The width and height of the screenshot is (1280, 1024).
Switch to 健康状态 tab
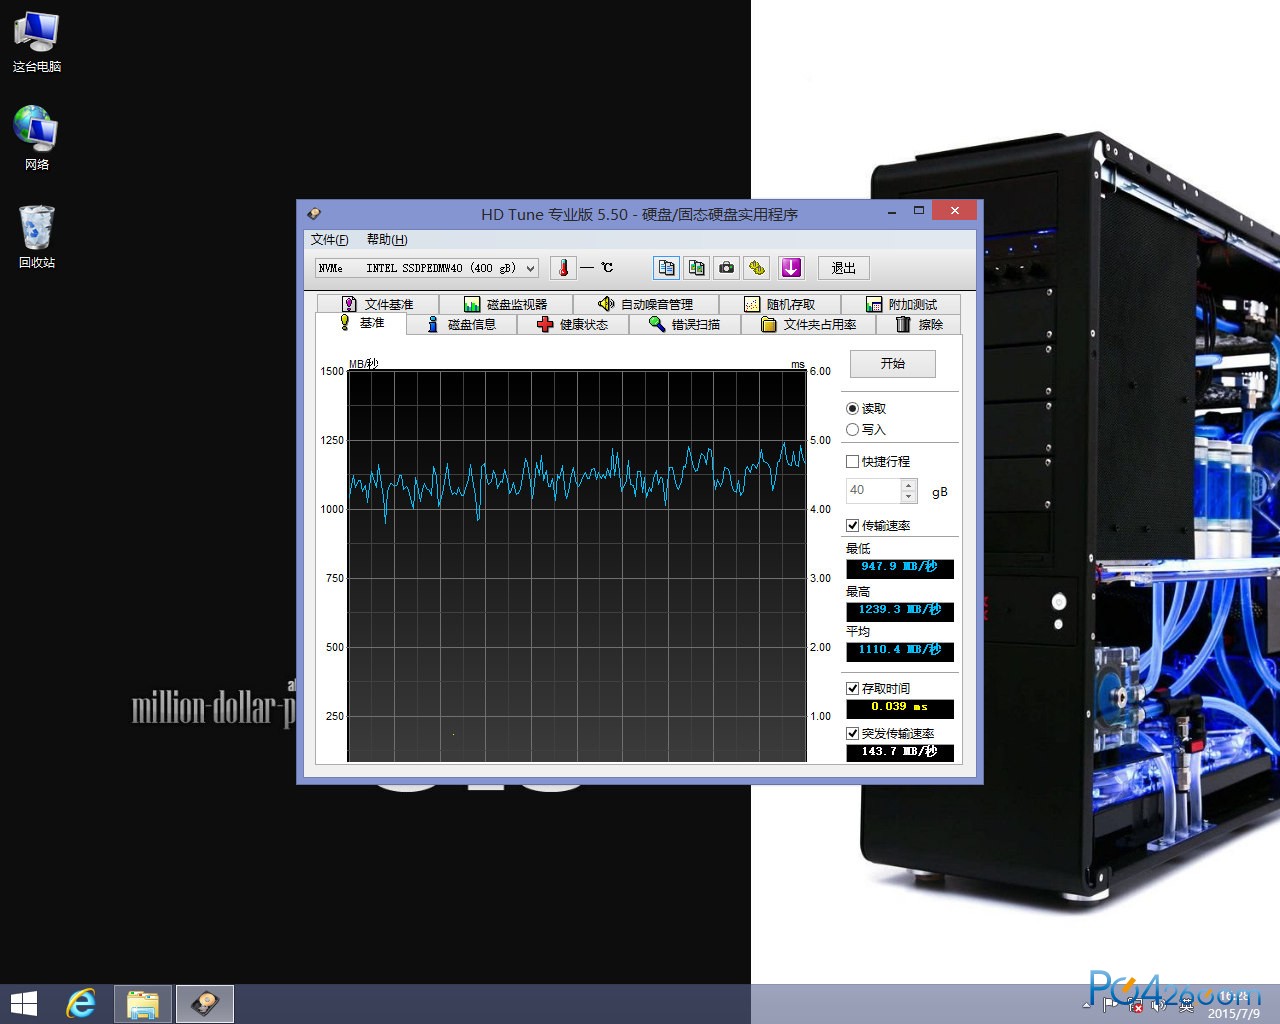coord(572,324)
